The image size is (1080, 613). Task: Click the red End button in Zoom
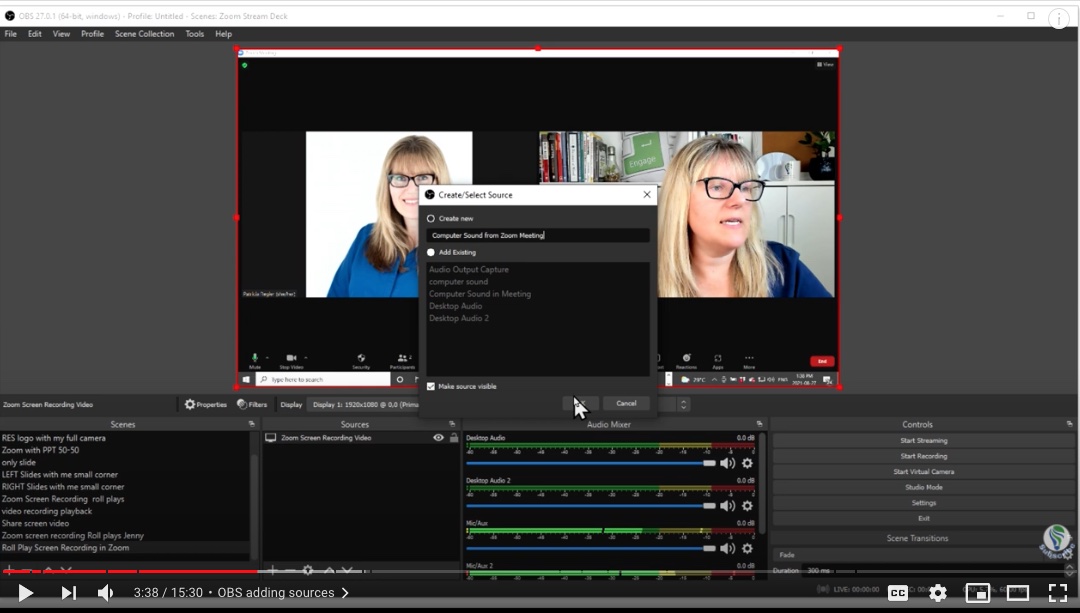(822, 361)
